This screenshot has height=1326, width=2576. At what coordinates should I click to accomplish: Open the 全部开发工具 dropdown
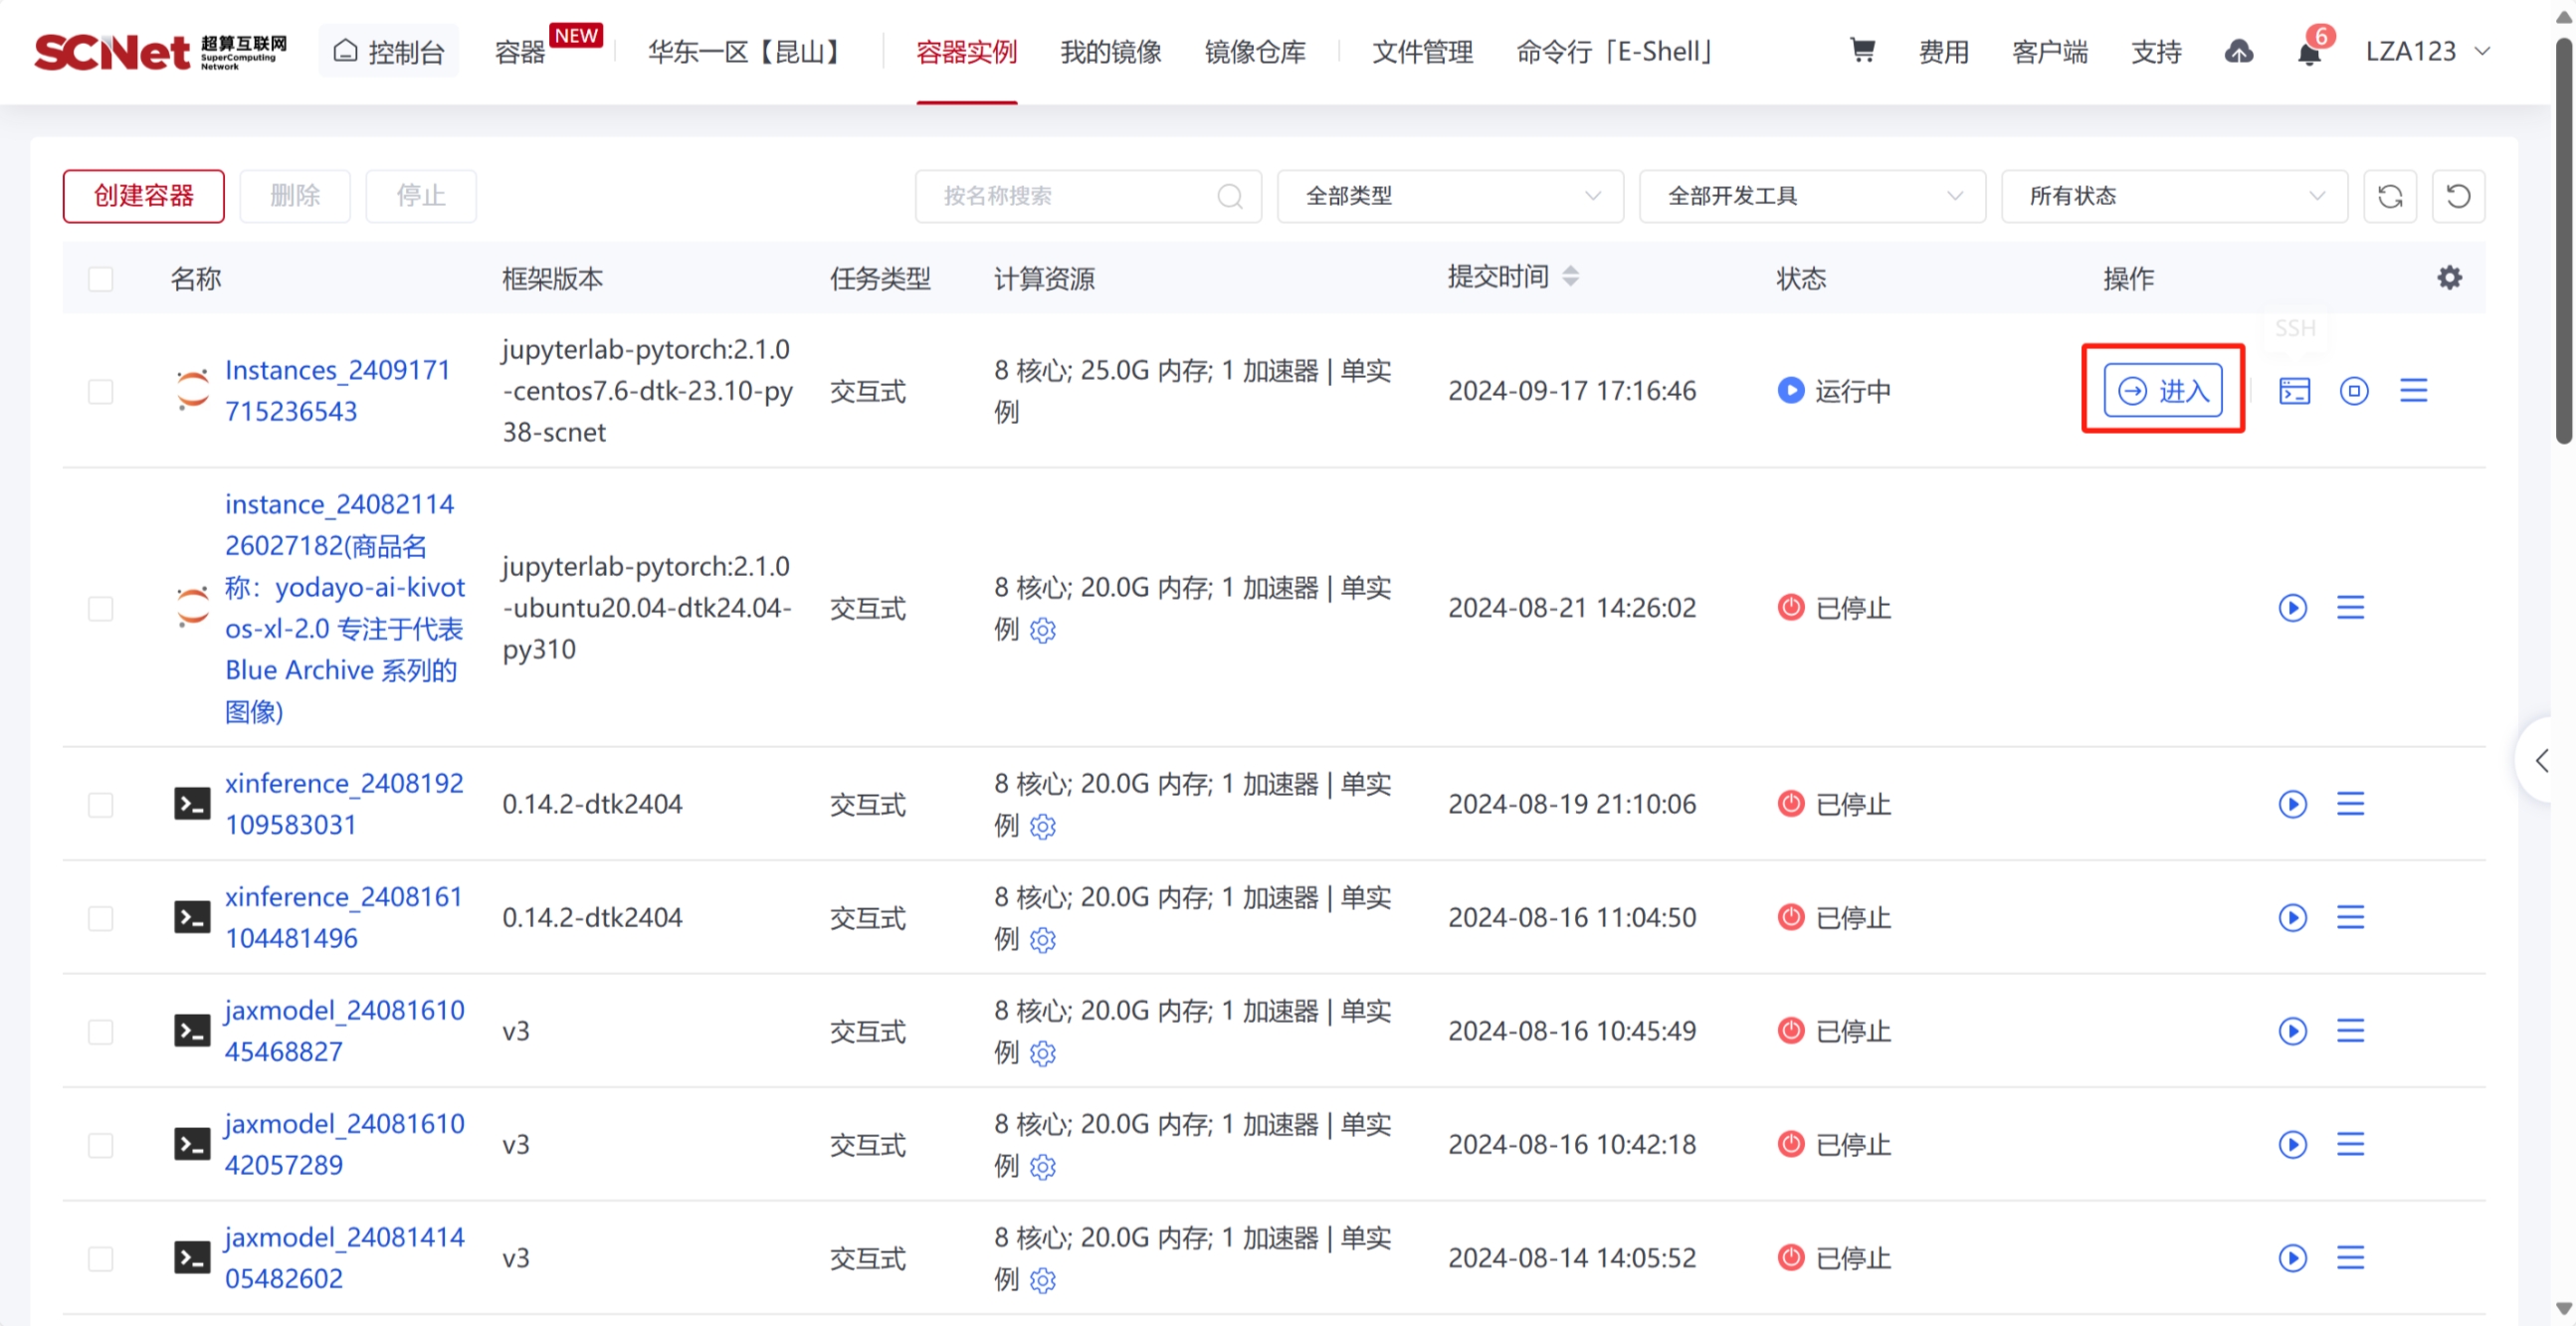[1812, 196]
